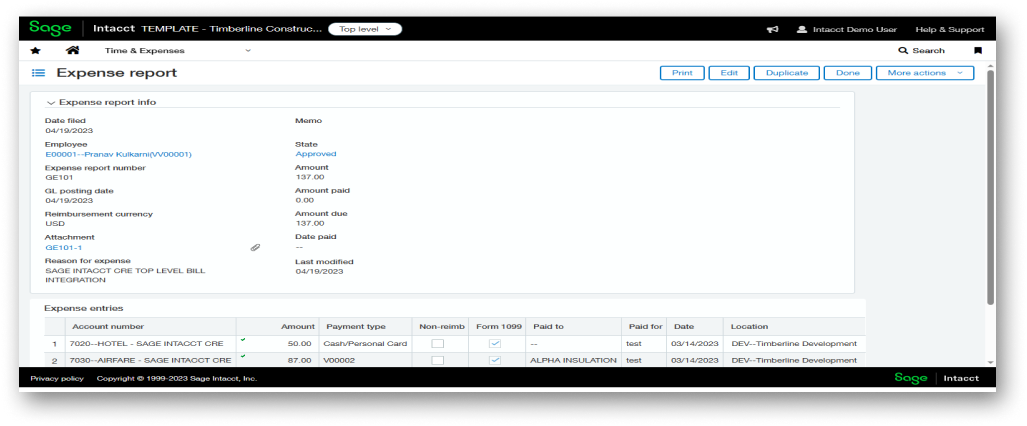Click the Payment type column header
This screenshot has width=1027, height=426.
tap(366, 326)
